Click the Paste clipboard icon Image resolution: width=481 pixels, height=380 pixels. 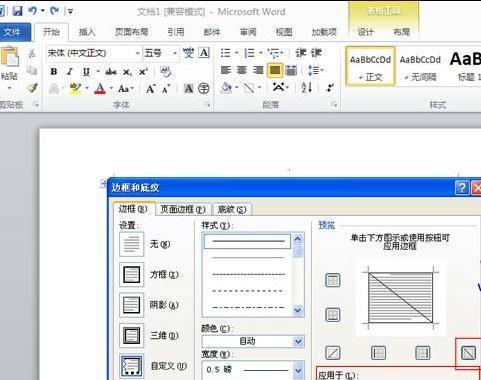click(10, 57)
